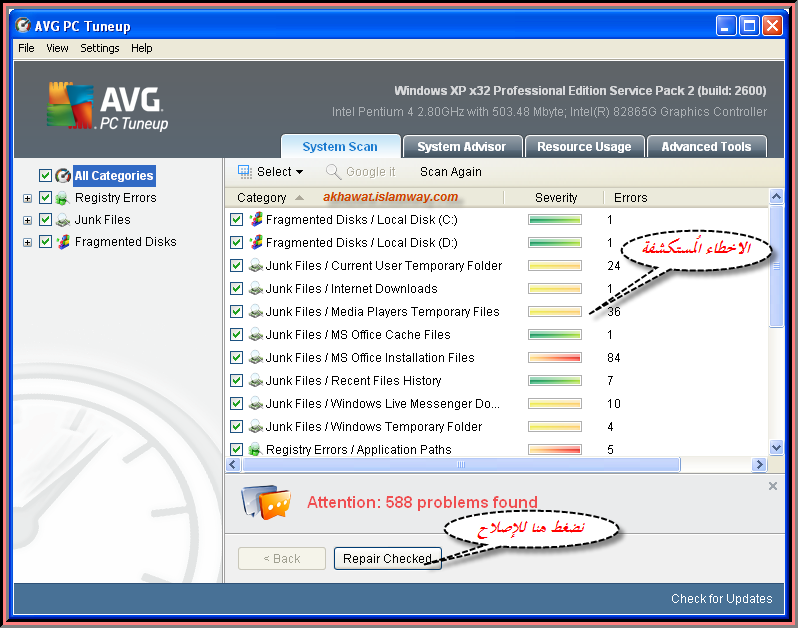Expand the Fragmented Disks tree node
Screen dimensions: 798x628
coord(27,242)
